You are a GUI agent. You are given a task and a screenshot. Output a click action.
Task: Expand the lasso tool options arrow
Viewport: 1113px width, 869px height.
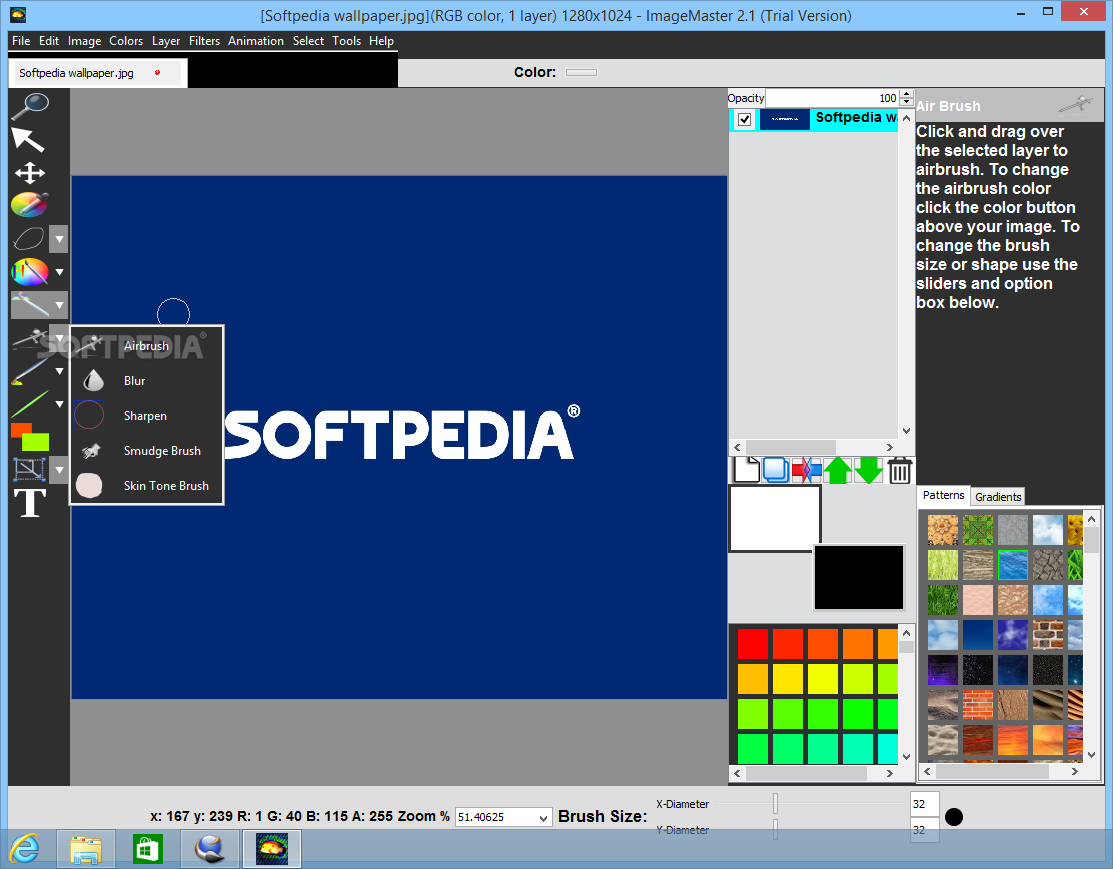[x=60, y=239]
